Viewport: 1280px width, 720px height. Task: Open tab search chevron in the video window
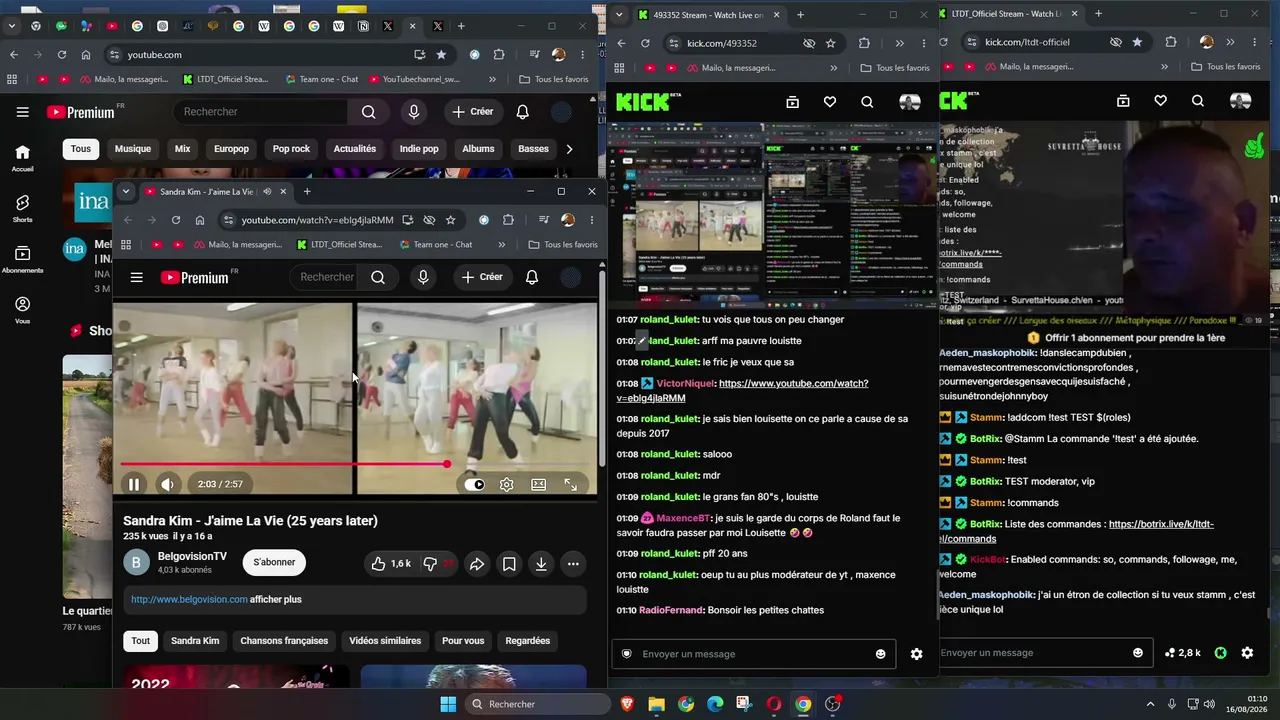pyautogui.click(x=128, y=191)
